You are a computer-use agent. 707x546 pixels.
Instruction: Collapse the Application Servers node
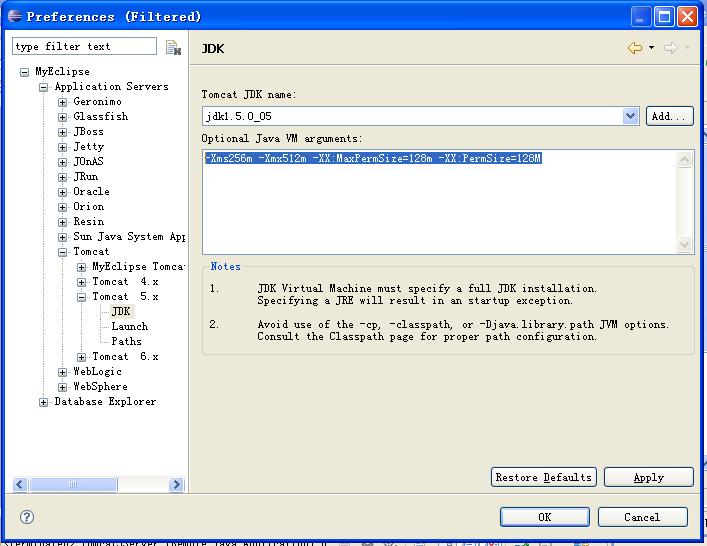(x=43, y=87)
